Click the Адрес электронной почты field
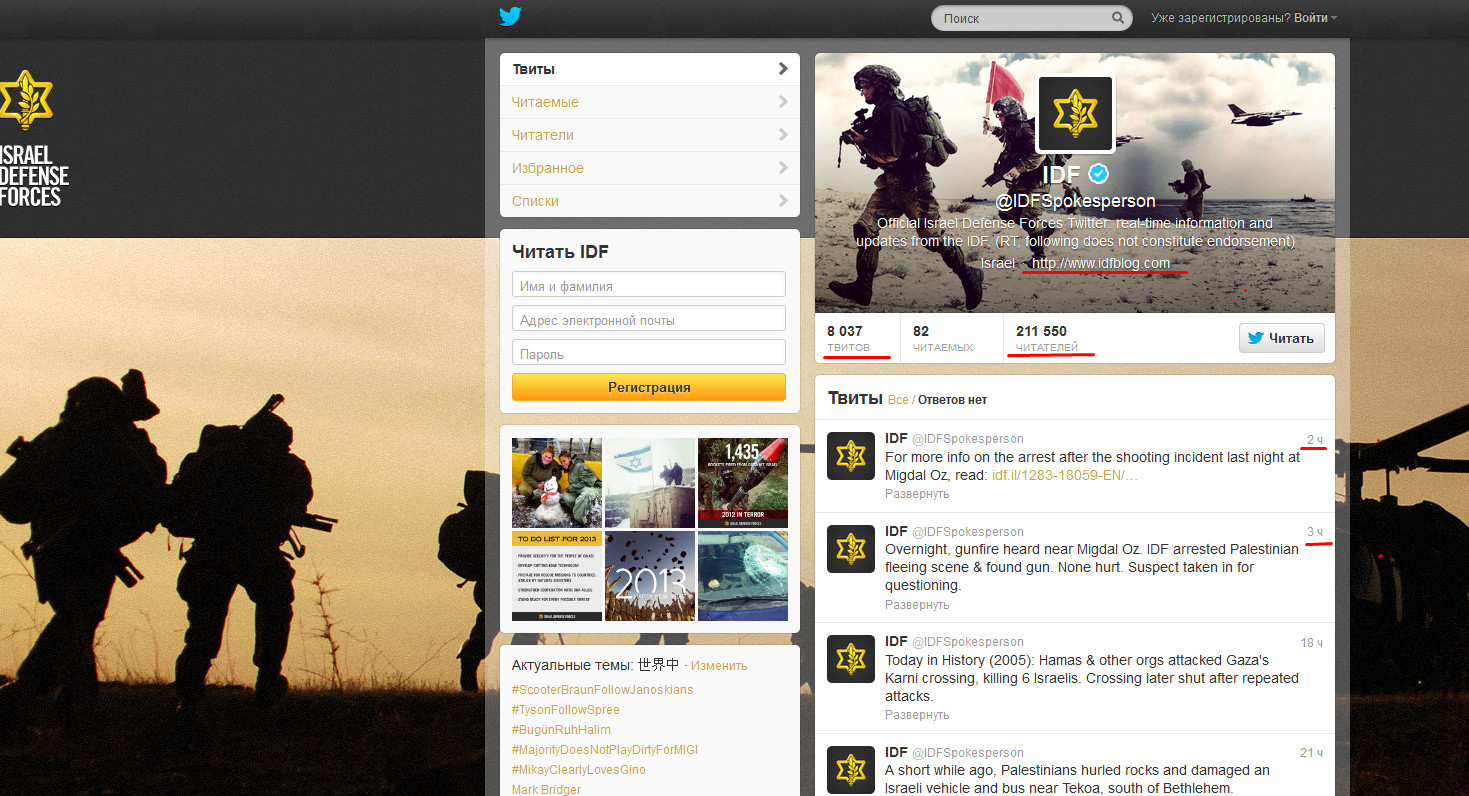Screen dimensions: 1469x796 click(x=649, y=319)
